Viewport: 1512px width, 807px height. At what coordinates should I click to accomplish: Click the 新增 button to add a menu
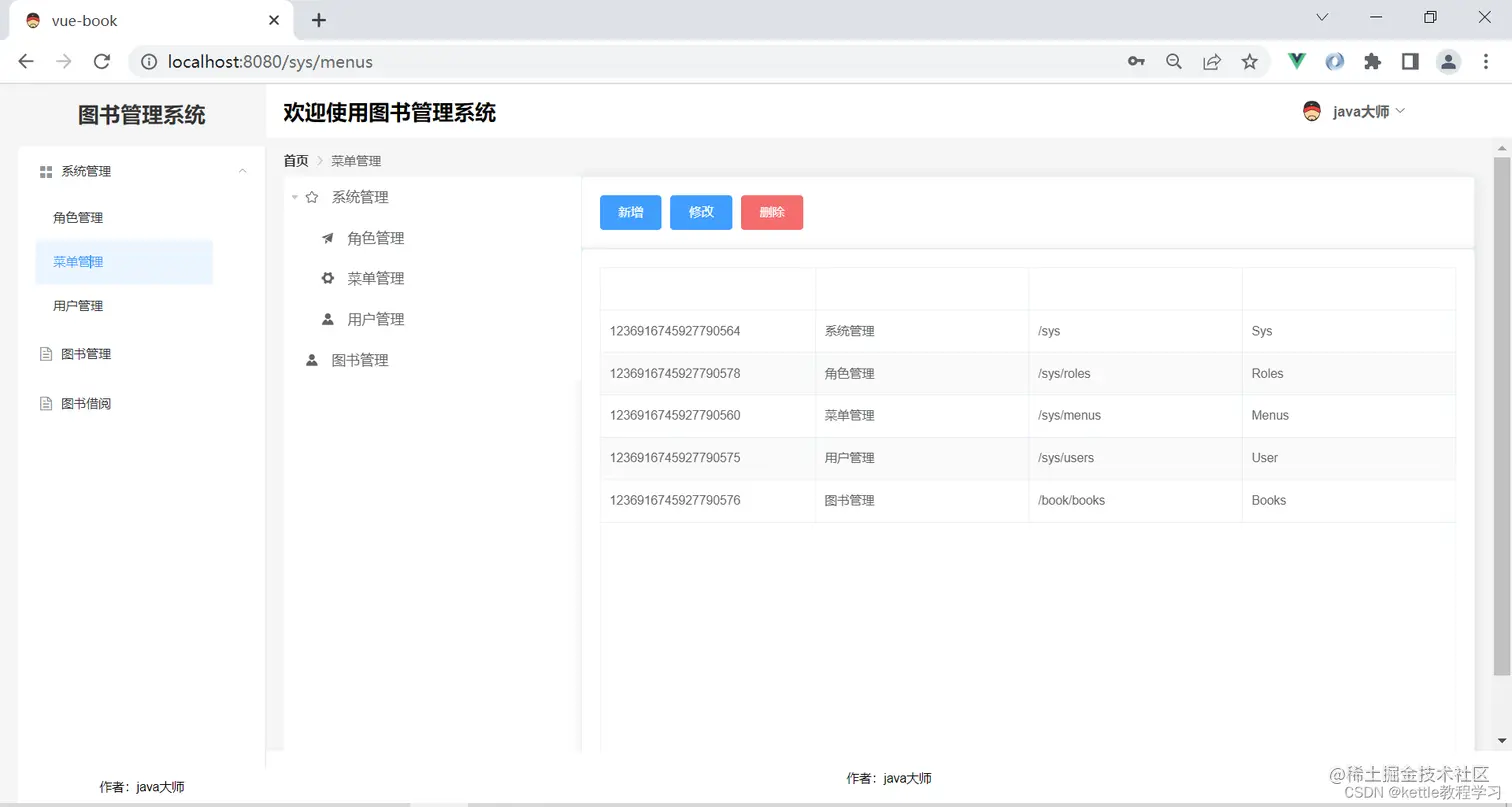point(630,212)
